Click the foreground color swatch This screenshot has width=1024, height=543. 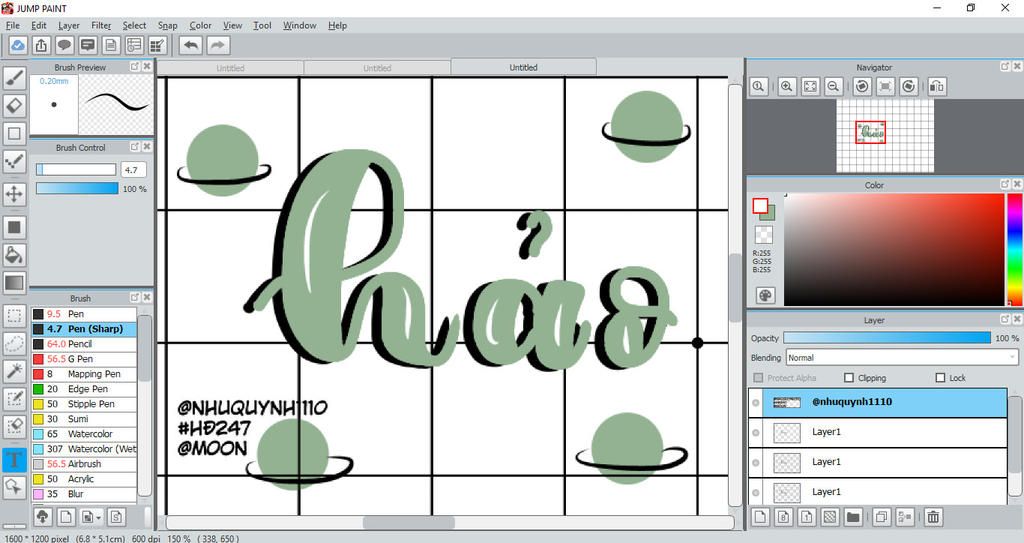(760, 206)
